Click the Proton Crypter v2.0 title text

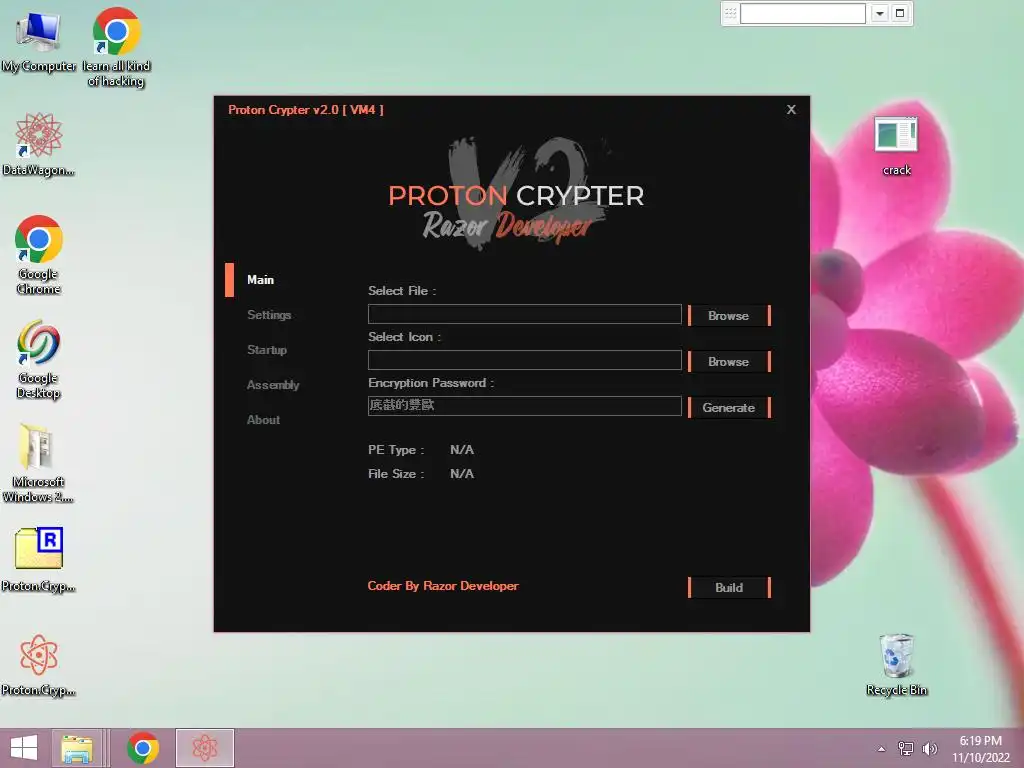click(x=306, y=110)
